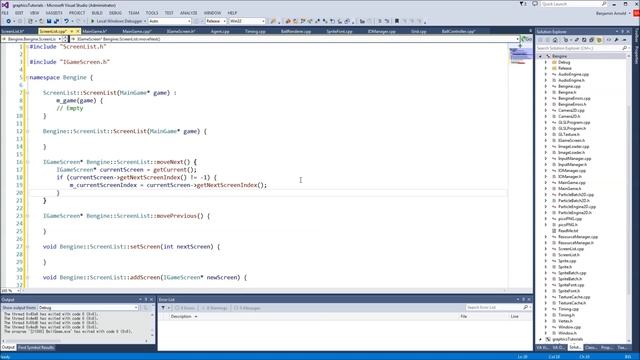Switch to the SpriteFont.cpp tab
640x360 pixels.
[339, 31]
